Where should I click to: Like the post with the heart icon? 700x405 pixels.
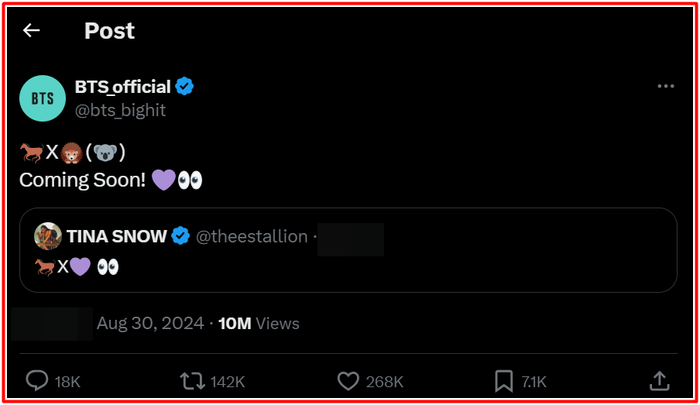348,380
